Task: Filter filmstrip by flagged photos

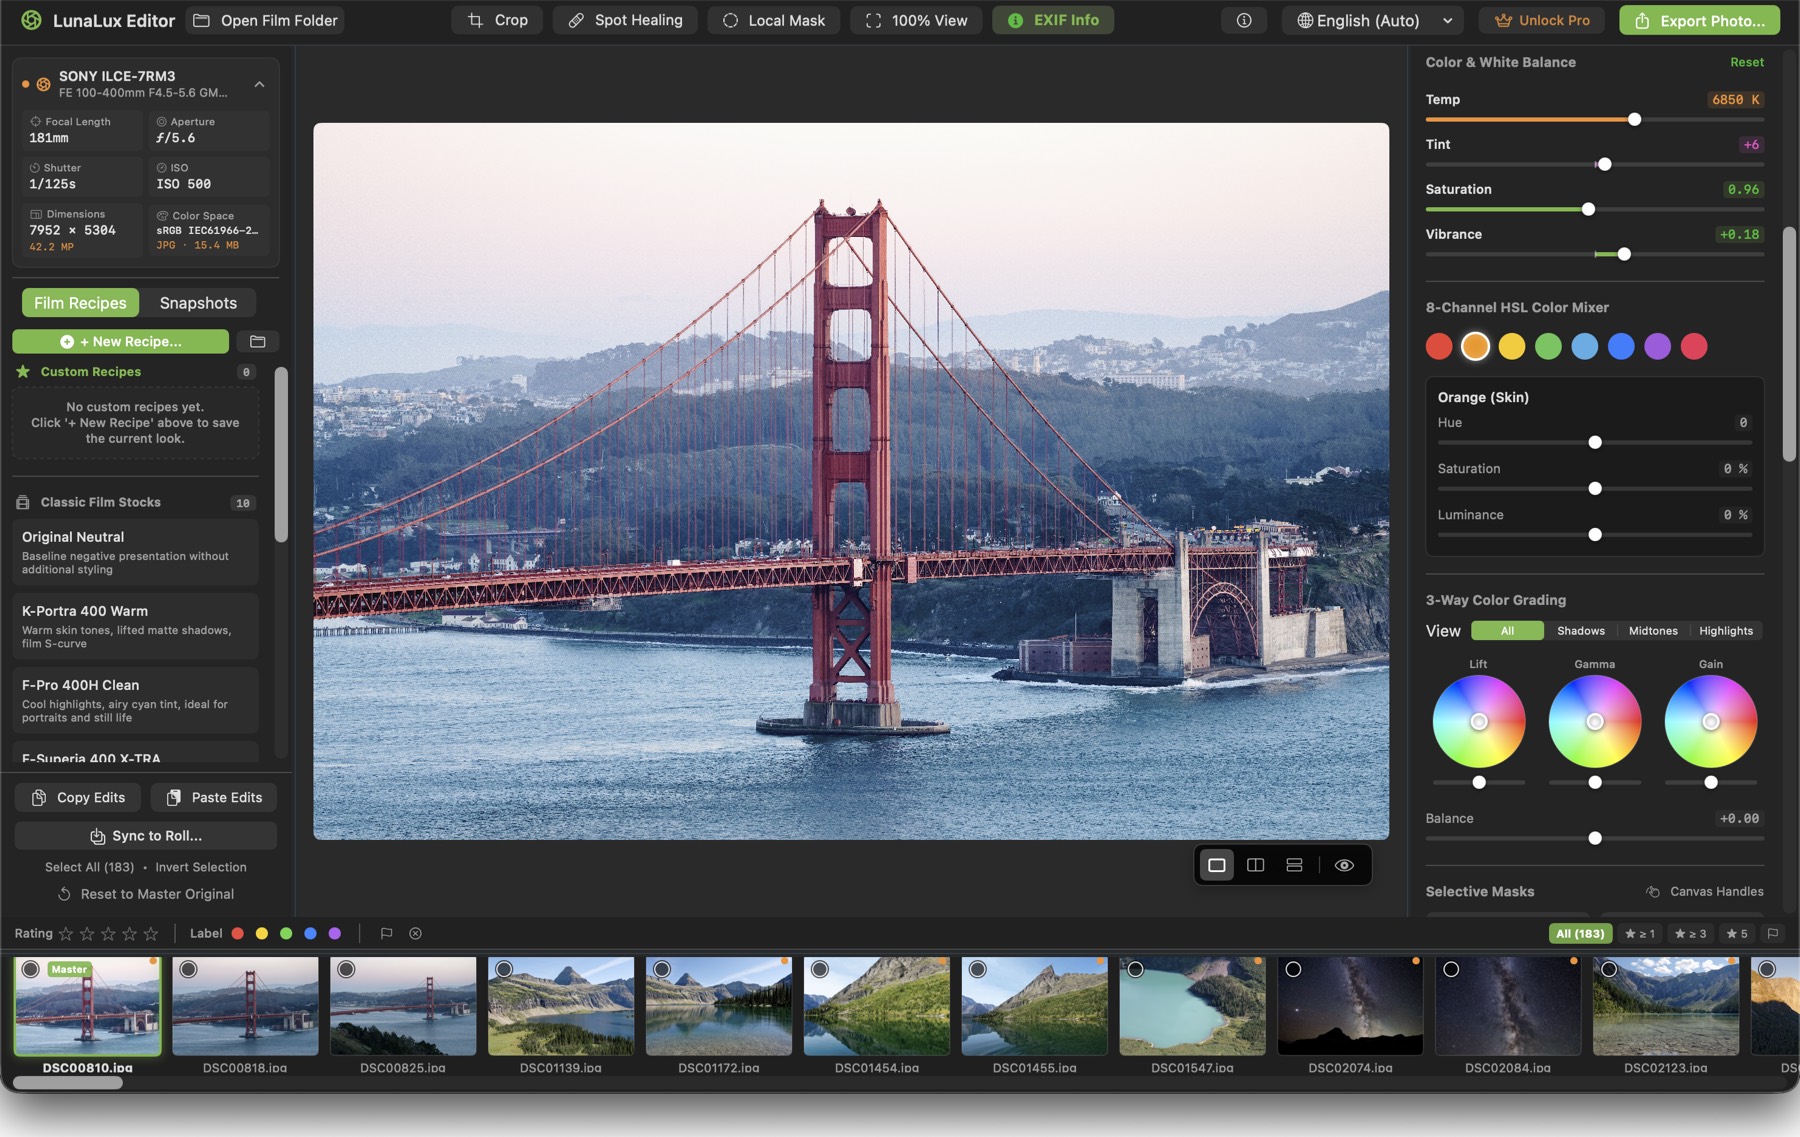Action: [x=1773, y=934]
